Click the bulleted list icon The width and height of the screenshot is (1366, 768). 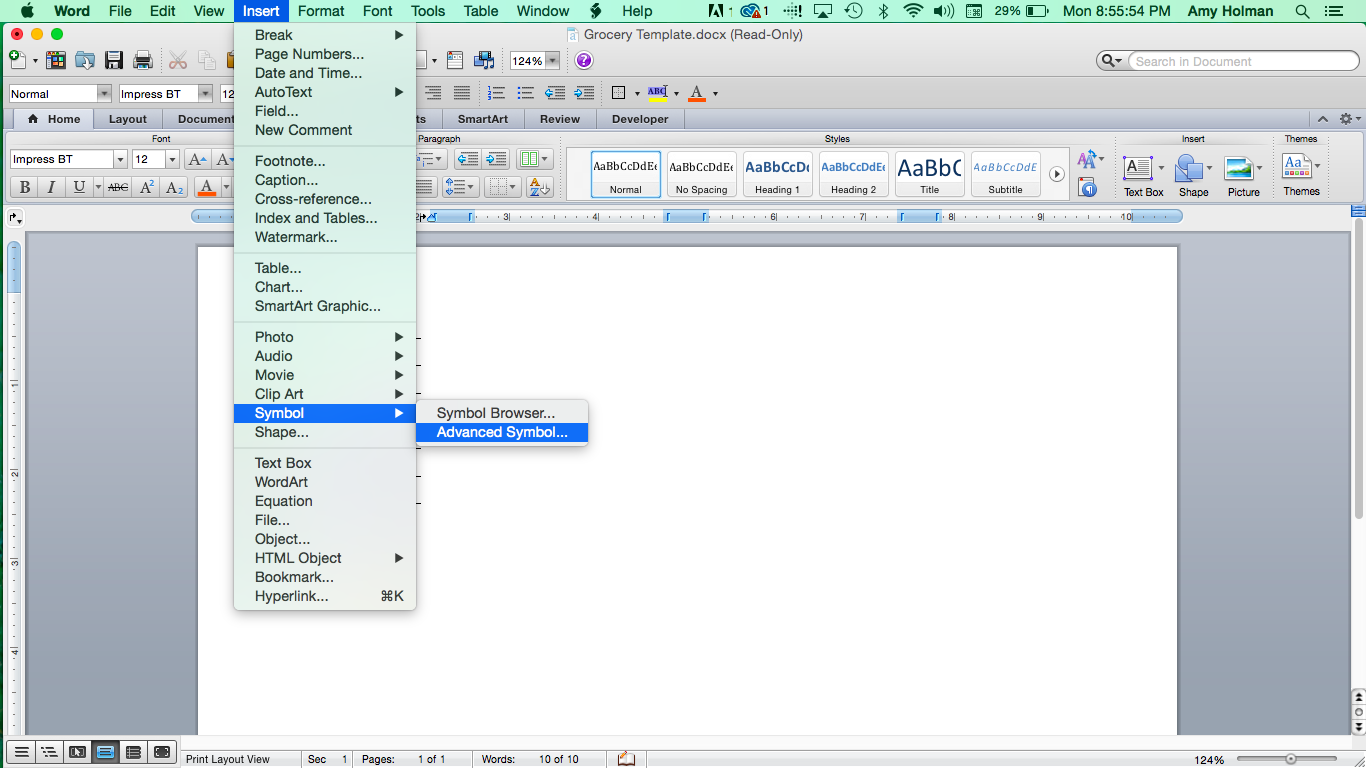click(526, 93)
